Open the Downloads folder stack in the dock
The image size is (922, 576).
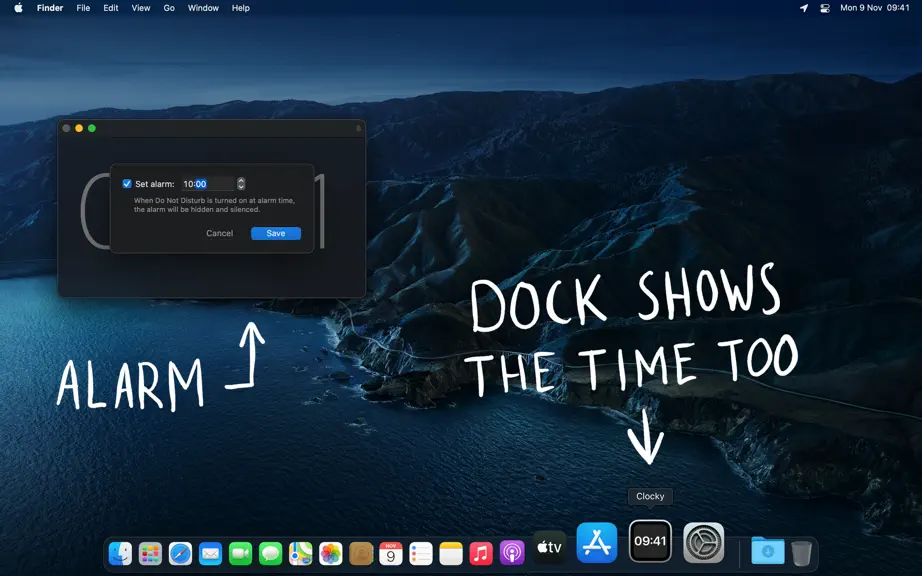[767, 552]
